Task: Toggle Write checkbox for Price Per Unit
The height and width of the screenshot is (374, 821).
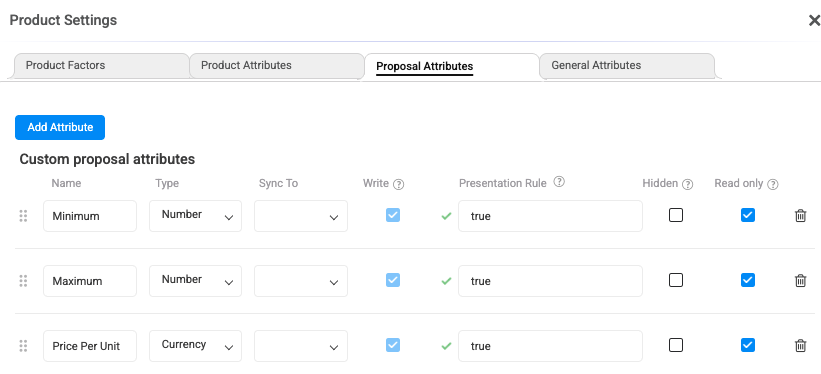Action: 393,345
